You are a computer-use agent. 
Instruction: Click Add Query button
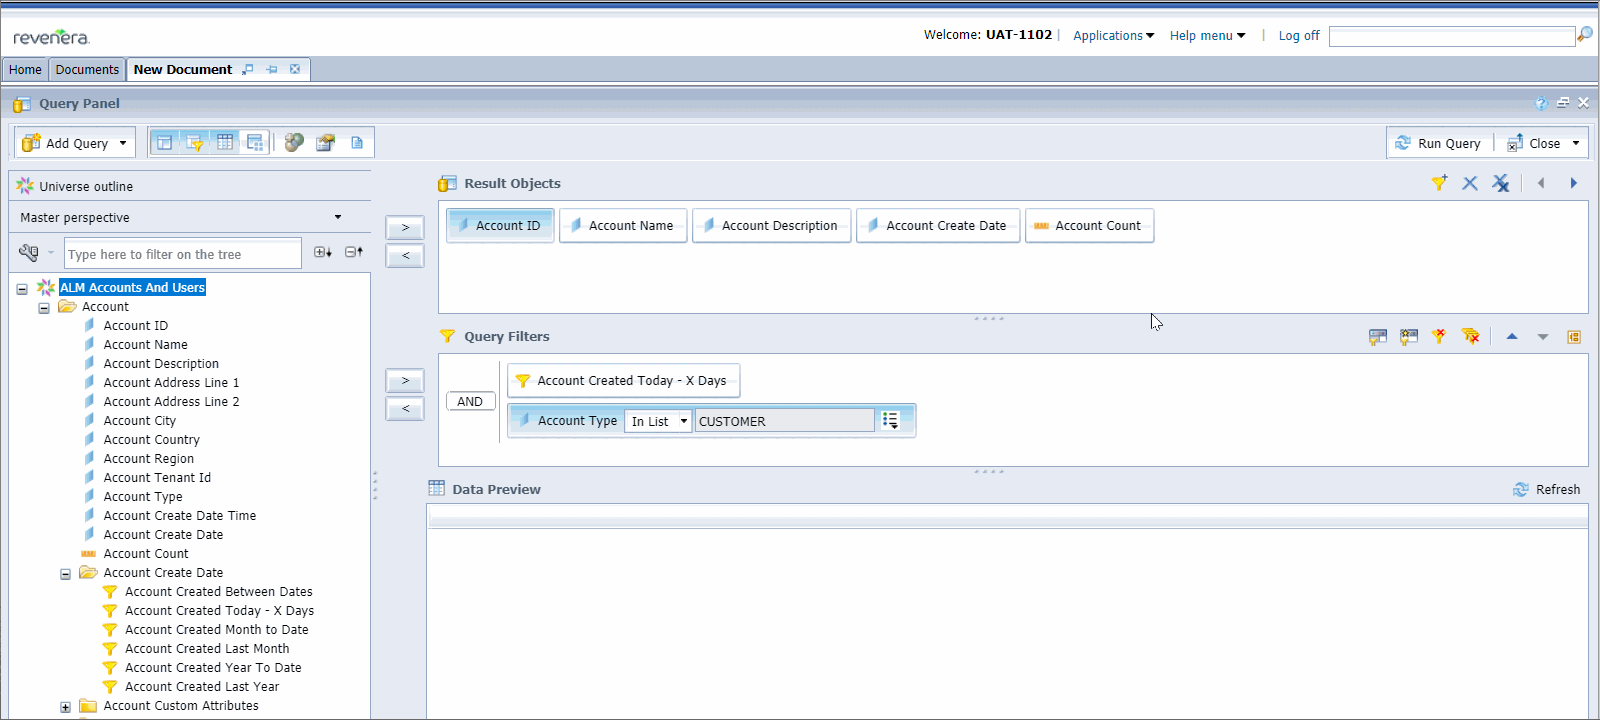pos(66,143)
